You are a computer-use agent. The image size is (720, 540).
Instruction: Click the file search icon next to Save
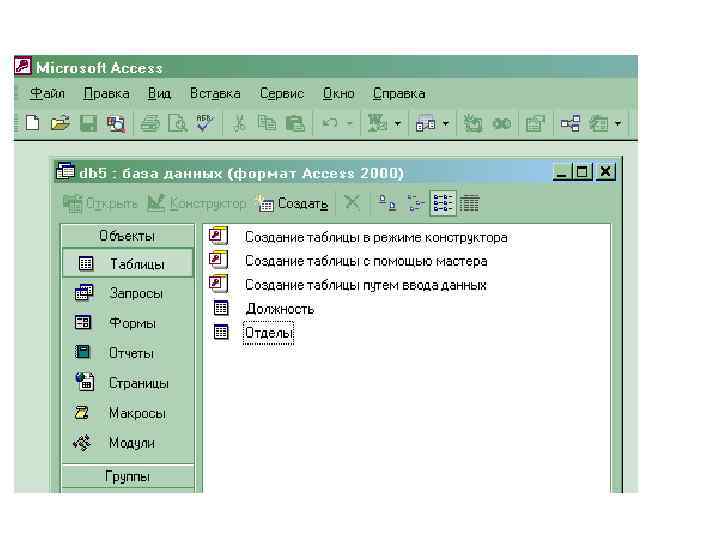coord(116,123)
